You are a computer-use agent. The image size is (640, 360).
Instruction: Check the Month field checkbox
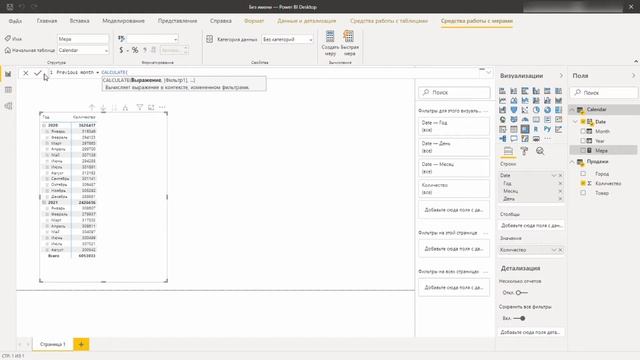(x=583, y=131)
